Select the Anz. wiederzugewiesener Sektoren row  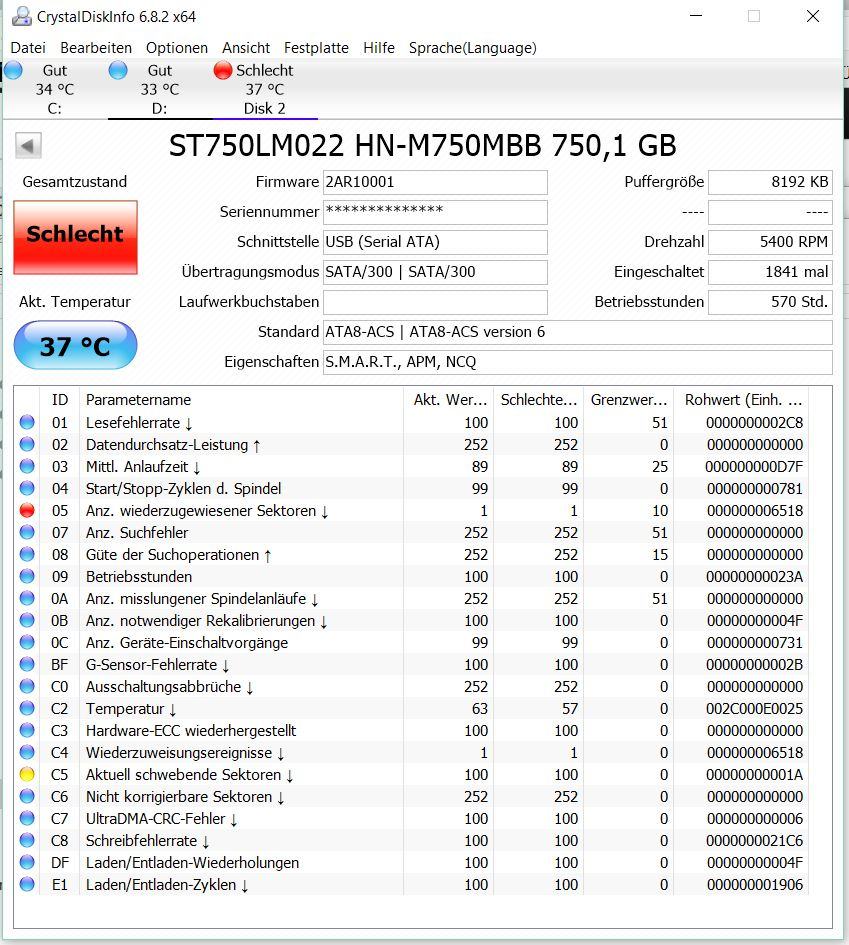coord(412,510)
